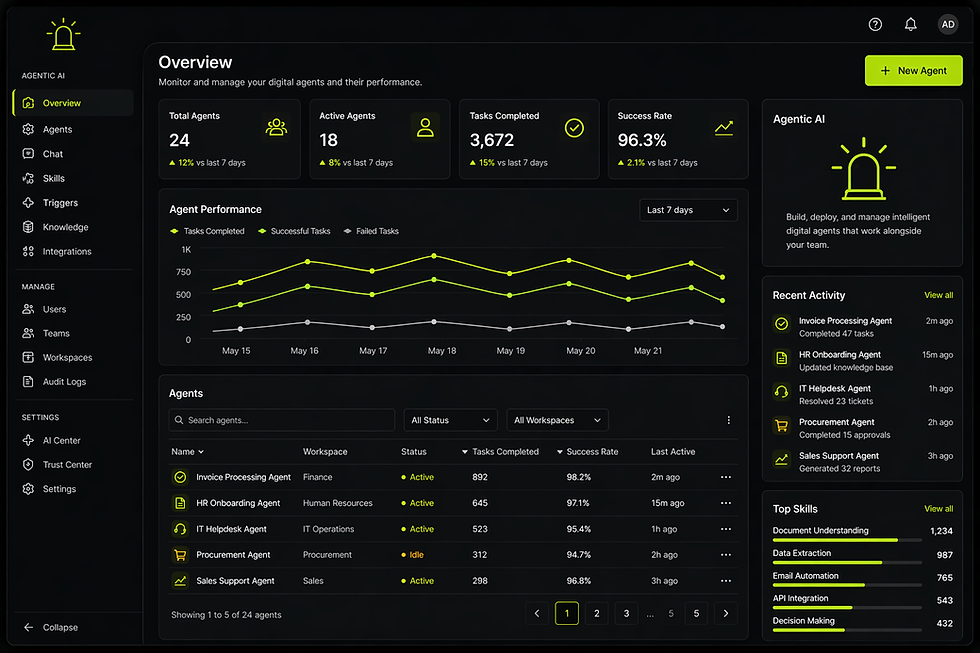Go to page 2 of agents

click(x=597, y=614)
